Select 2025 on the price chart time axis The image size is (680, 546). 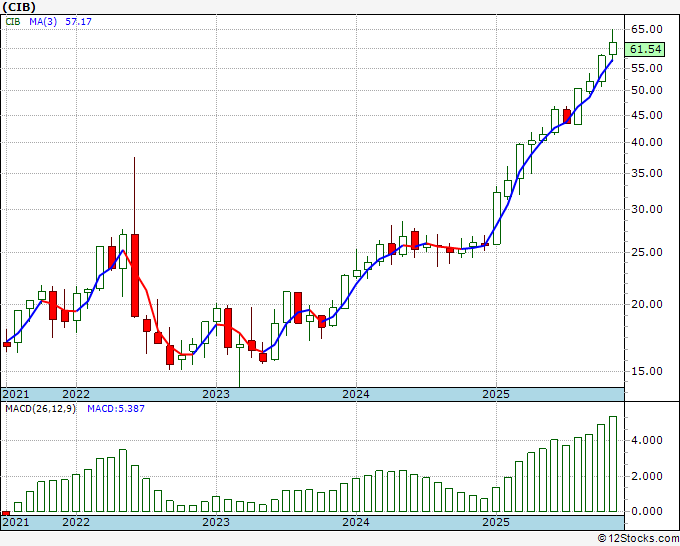point(496,394)
